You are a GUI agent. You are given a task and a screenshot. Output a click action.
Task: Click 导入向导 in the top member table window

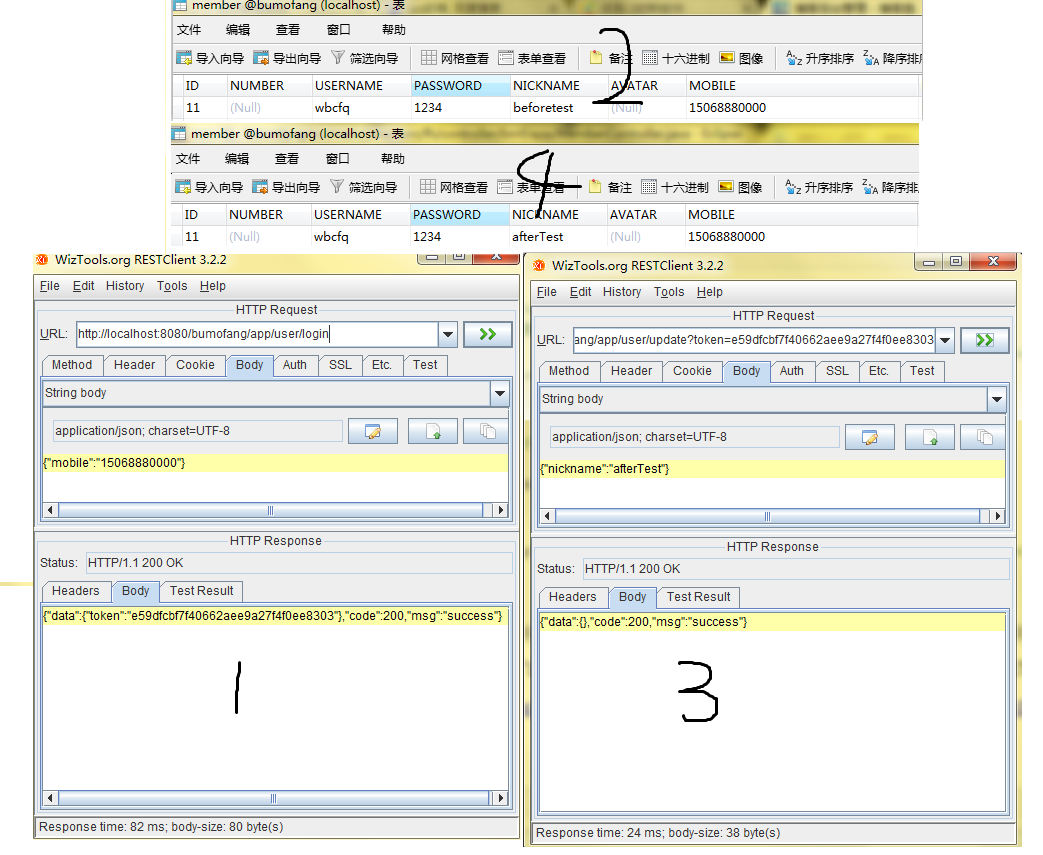pos(210,59)
